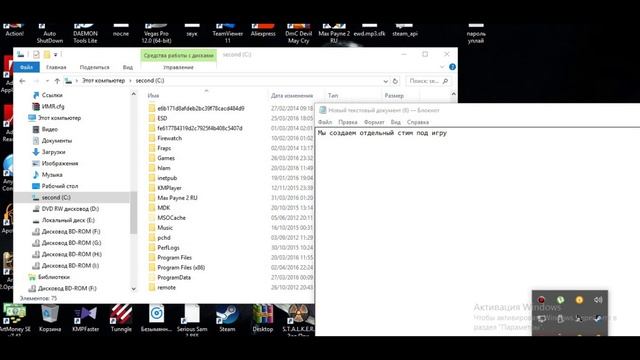
Task: Launch the Steam desktop shortcut
Action: pos(227,319)
